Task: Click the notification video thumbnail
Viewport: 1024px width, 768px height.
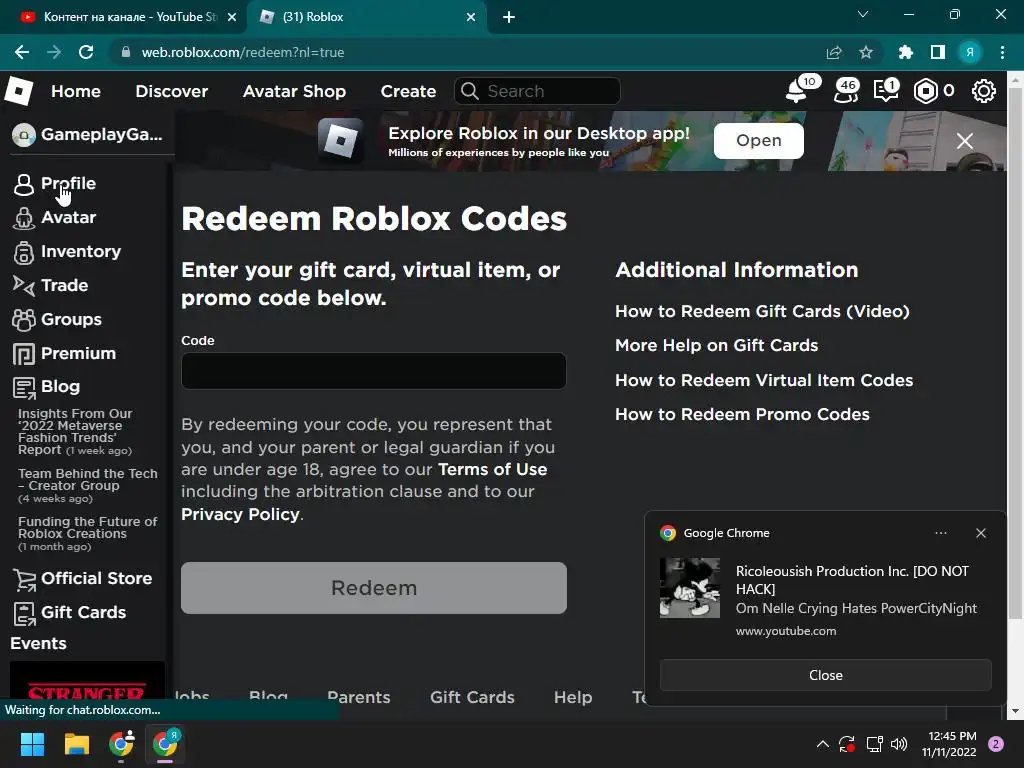Action: coord(690,588)
